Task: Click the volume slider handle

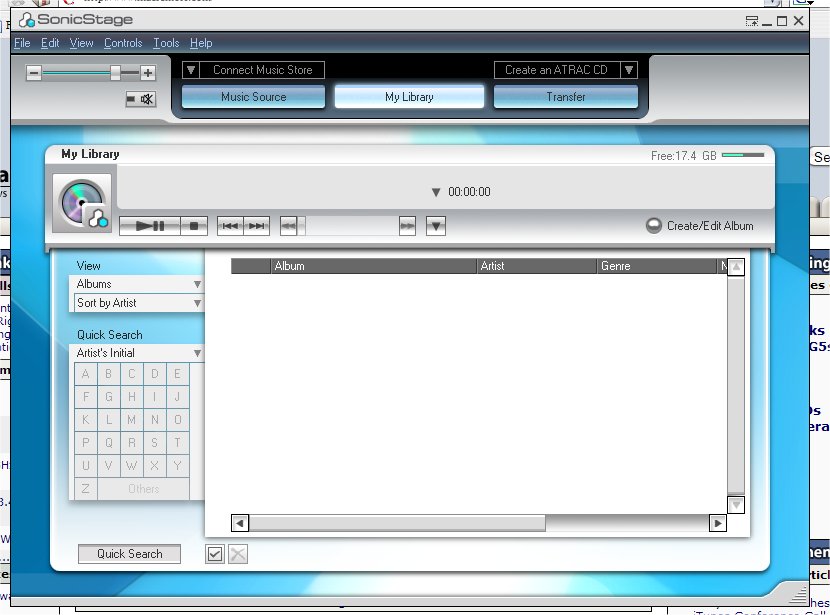Action: pyautogui.click(x=115, y=73)
